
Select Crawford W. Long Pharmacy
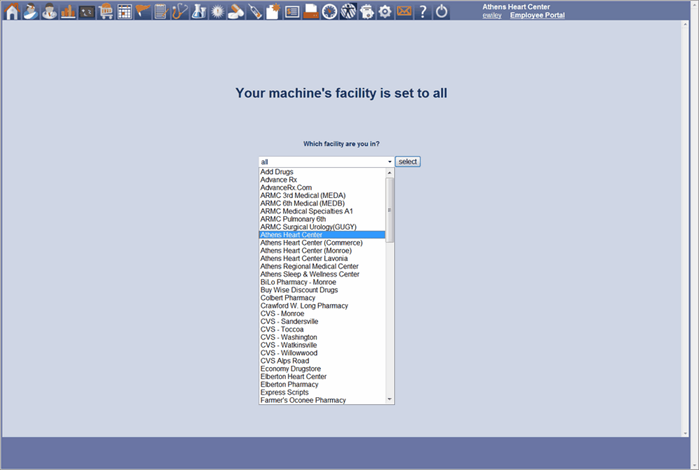click(x=322, y=306)
